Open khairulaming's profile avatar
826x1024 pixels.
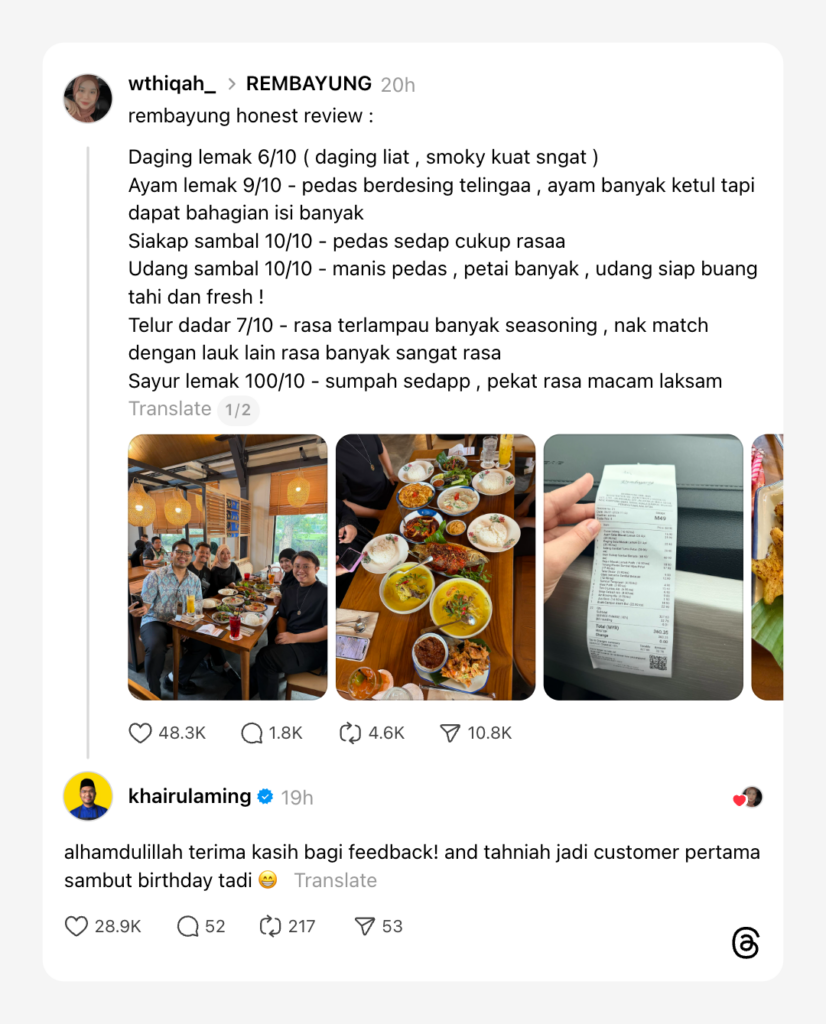pyautogui.click(x=88, y=796)
